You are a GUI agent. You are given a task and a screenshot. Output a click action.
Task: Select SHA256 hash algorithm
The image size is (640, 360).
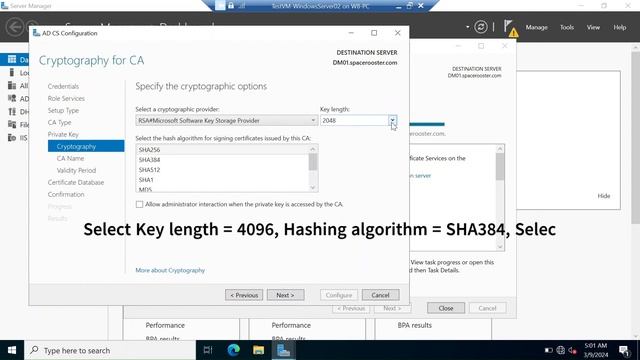[x=223, y=150]
